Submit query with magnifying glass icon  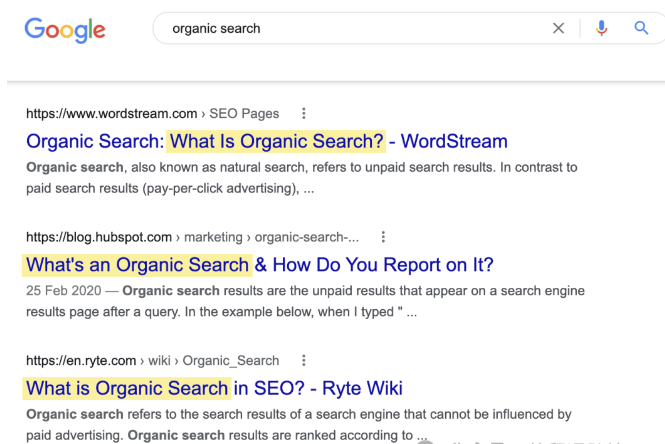coord(641,28)
